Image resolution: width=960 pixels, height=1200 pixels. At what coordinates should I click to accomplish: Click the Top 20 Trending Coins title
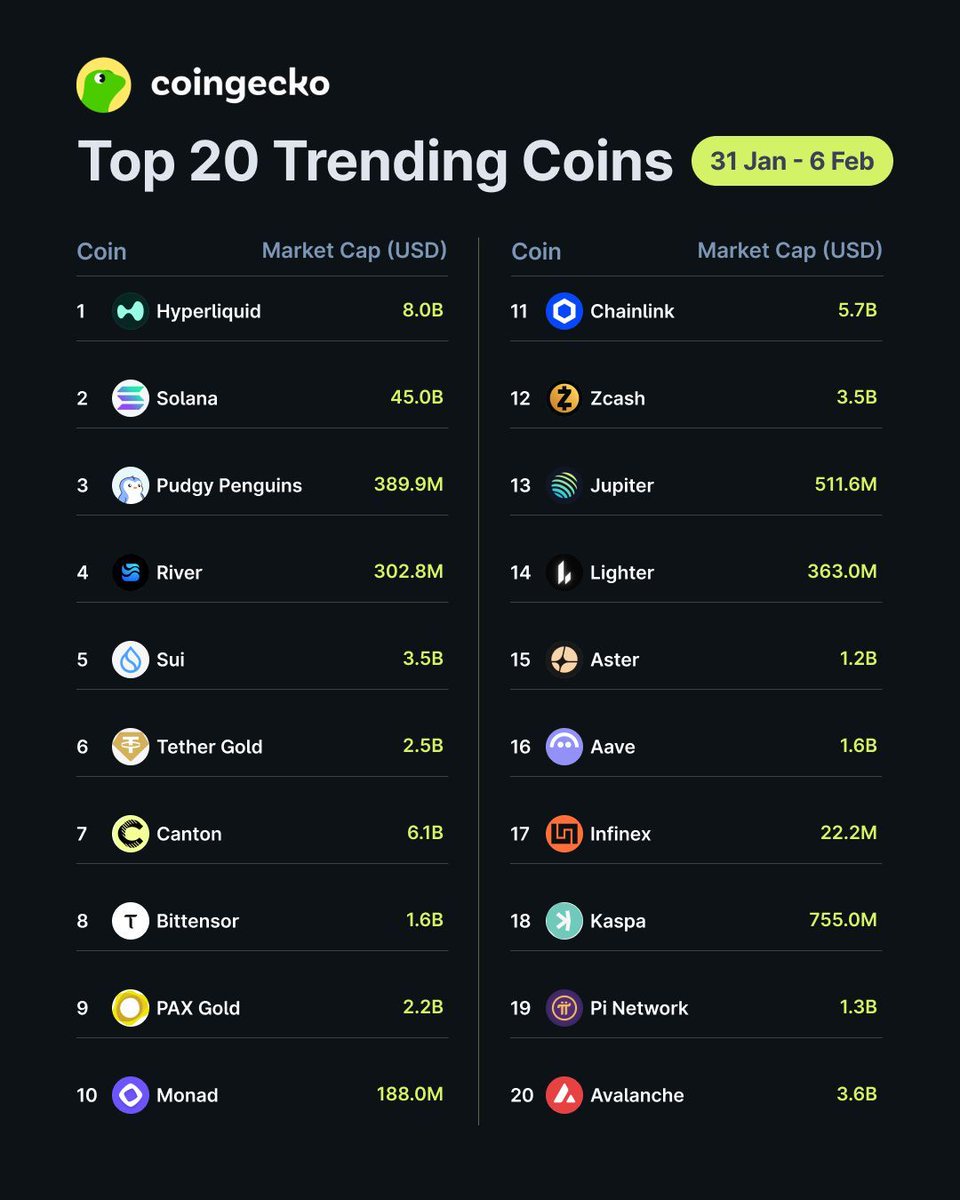[375, 161]
